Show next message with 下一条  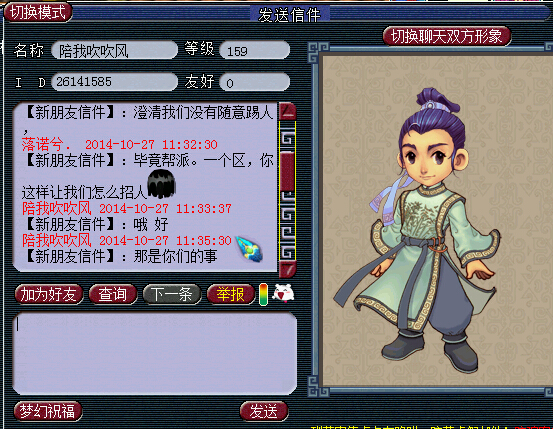tap(172, 294)
